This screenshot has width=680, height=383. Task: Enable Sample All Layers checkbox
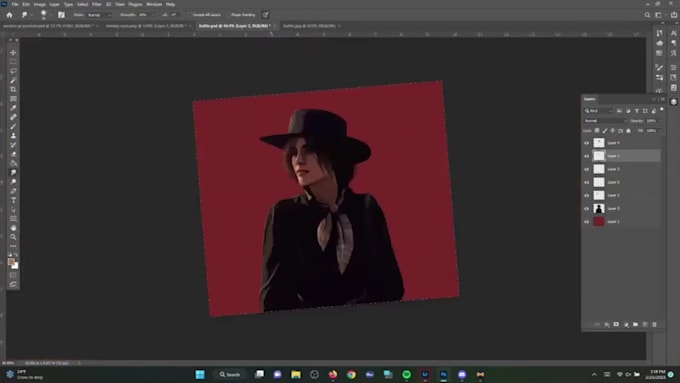pyautogui.click(x=190, y=15)
